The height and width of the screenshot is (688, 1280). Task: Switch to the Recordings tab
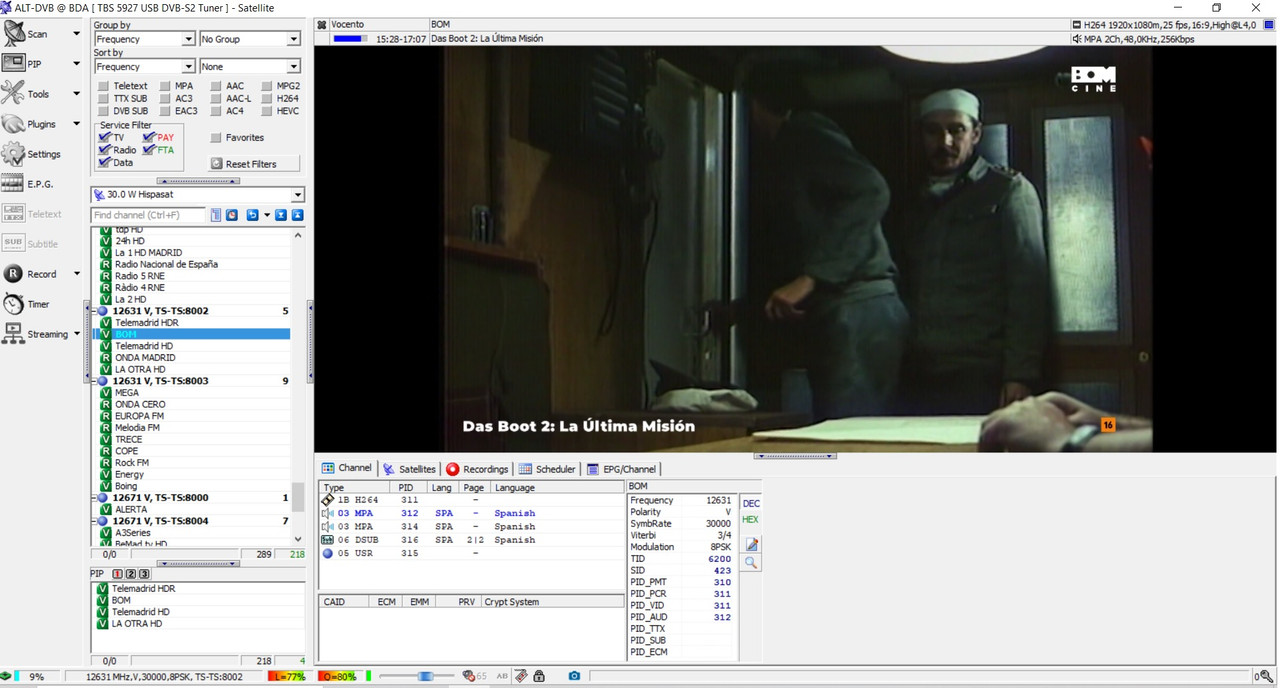point(478,469)
